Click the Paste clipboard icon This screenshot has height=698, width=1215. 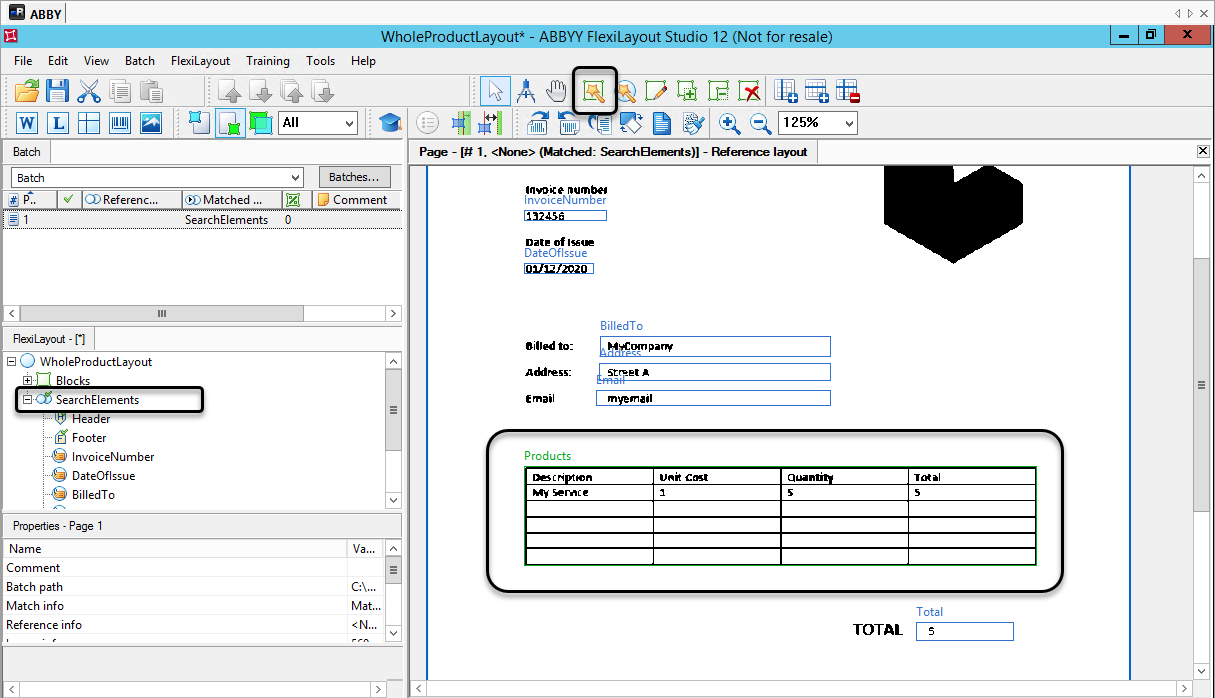point(151,91)
